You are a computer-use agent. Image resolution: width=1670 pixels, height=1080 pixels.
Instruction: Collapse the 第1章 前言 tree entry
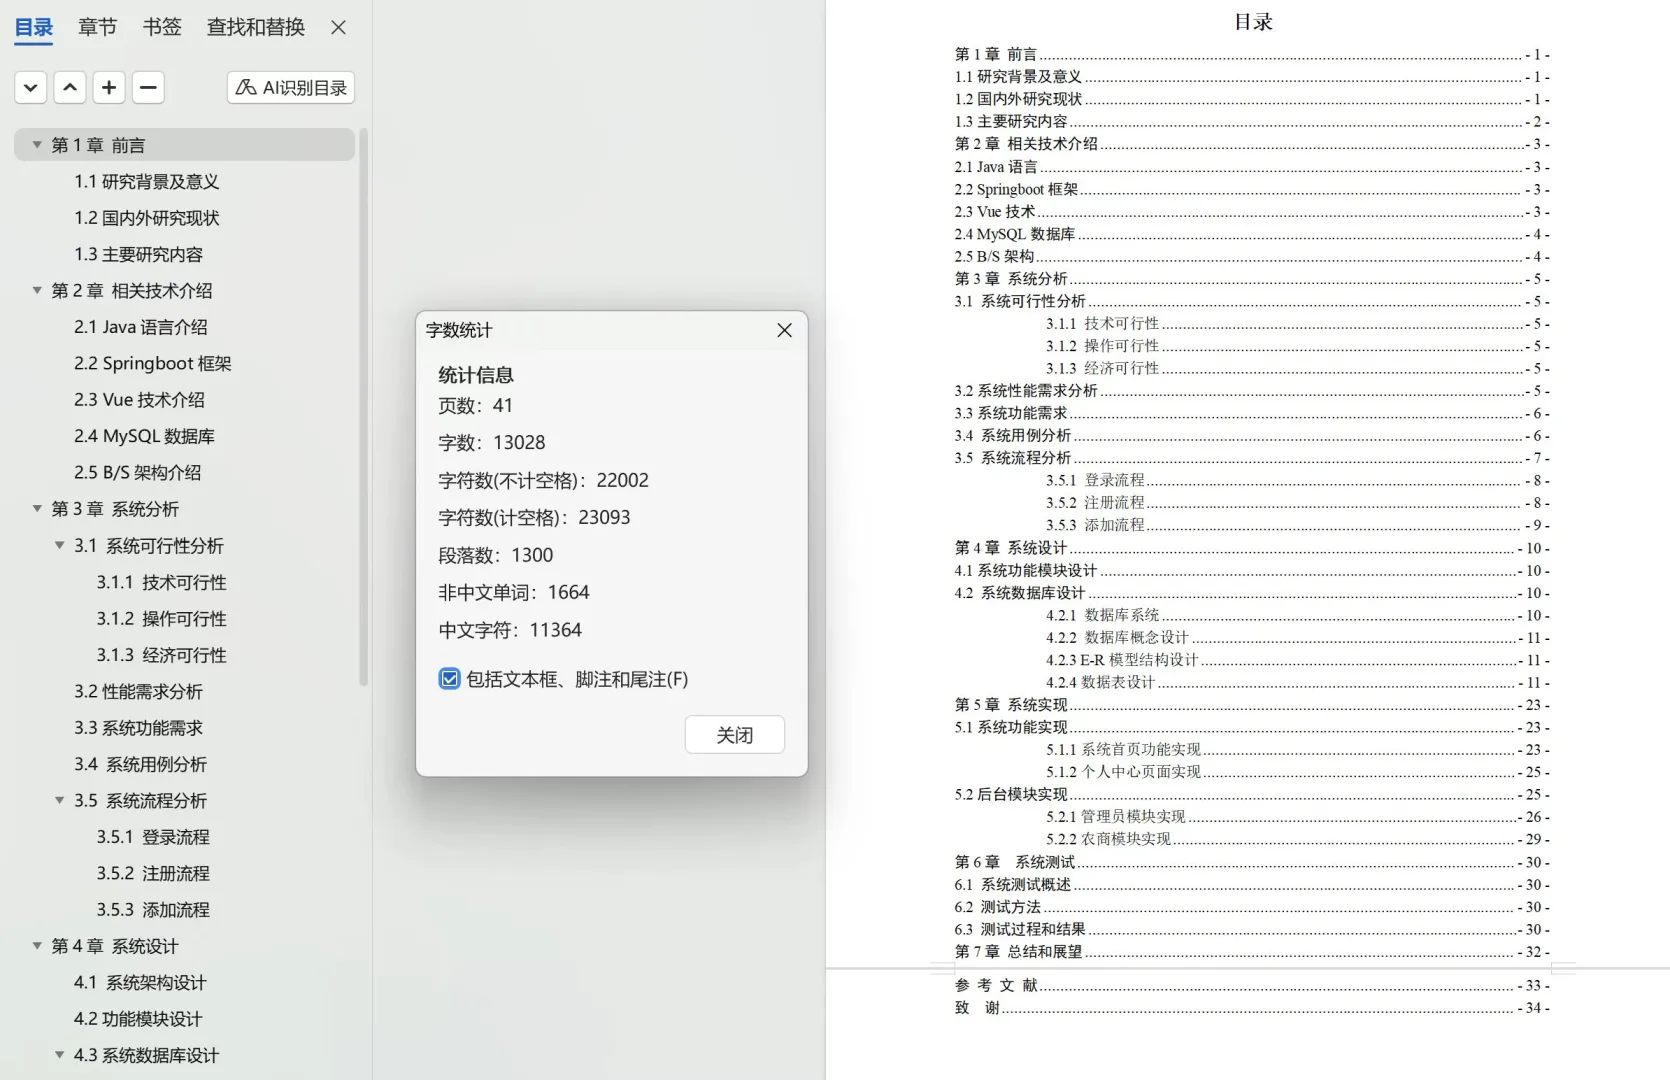(x=36, y=144)
